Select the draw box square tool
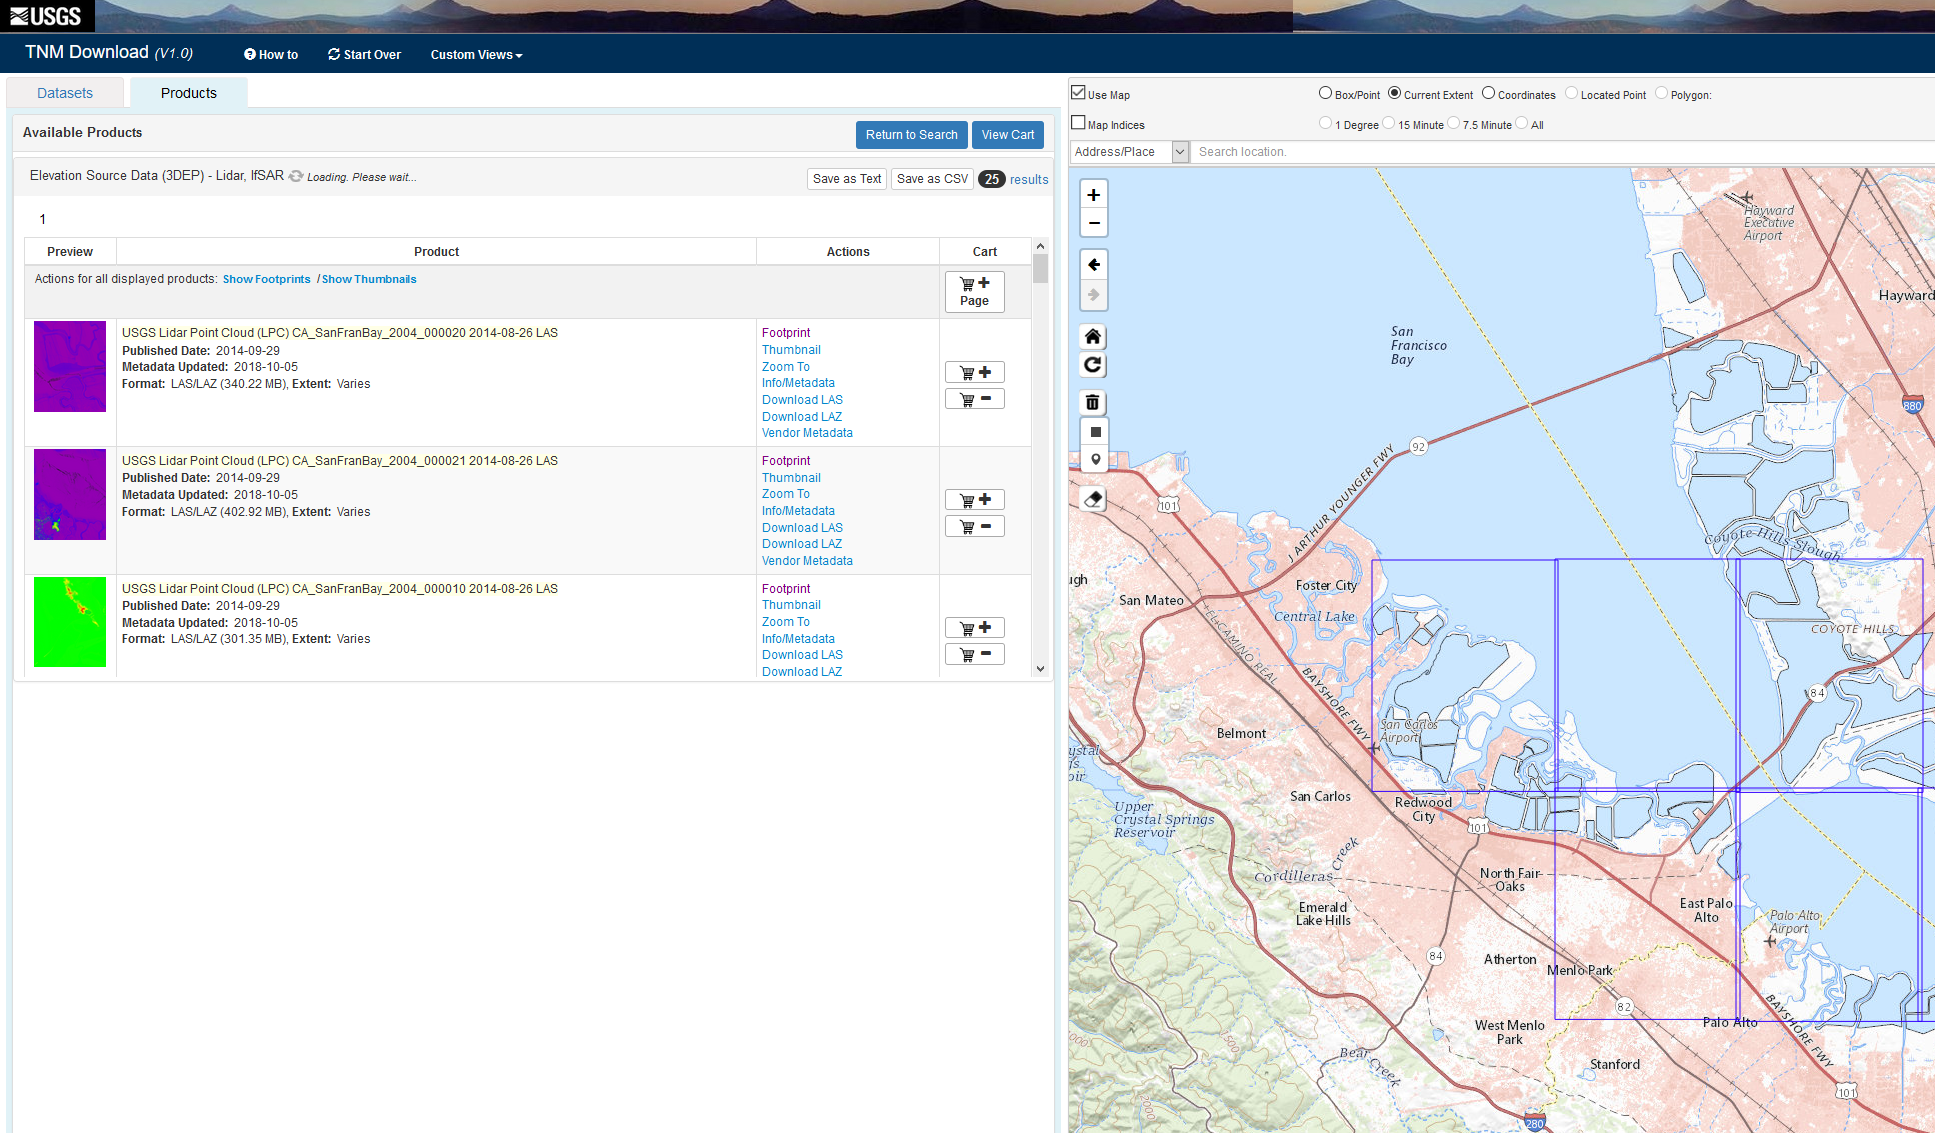Screen dimensions: 1935x1133 (x=1094, y=432)
